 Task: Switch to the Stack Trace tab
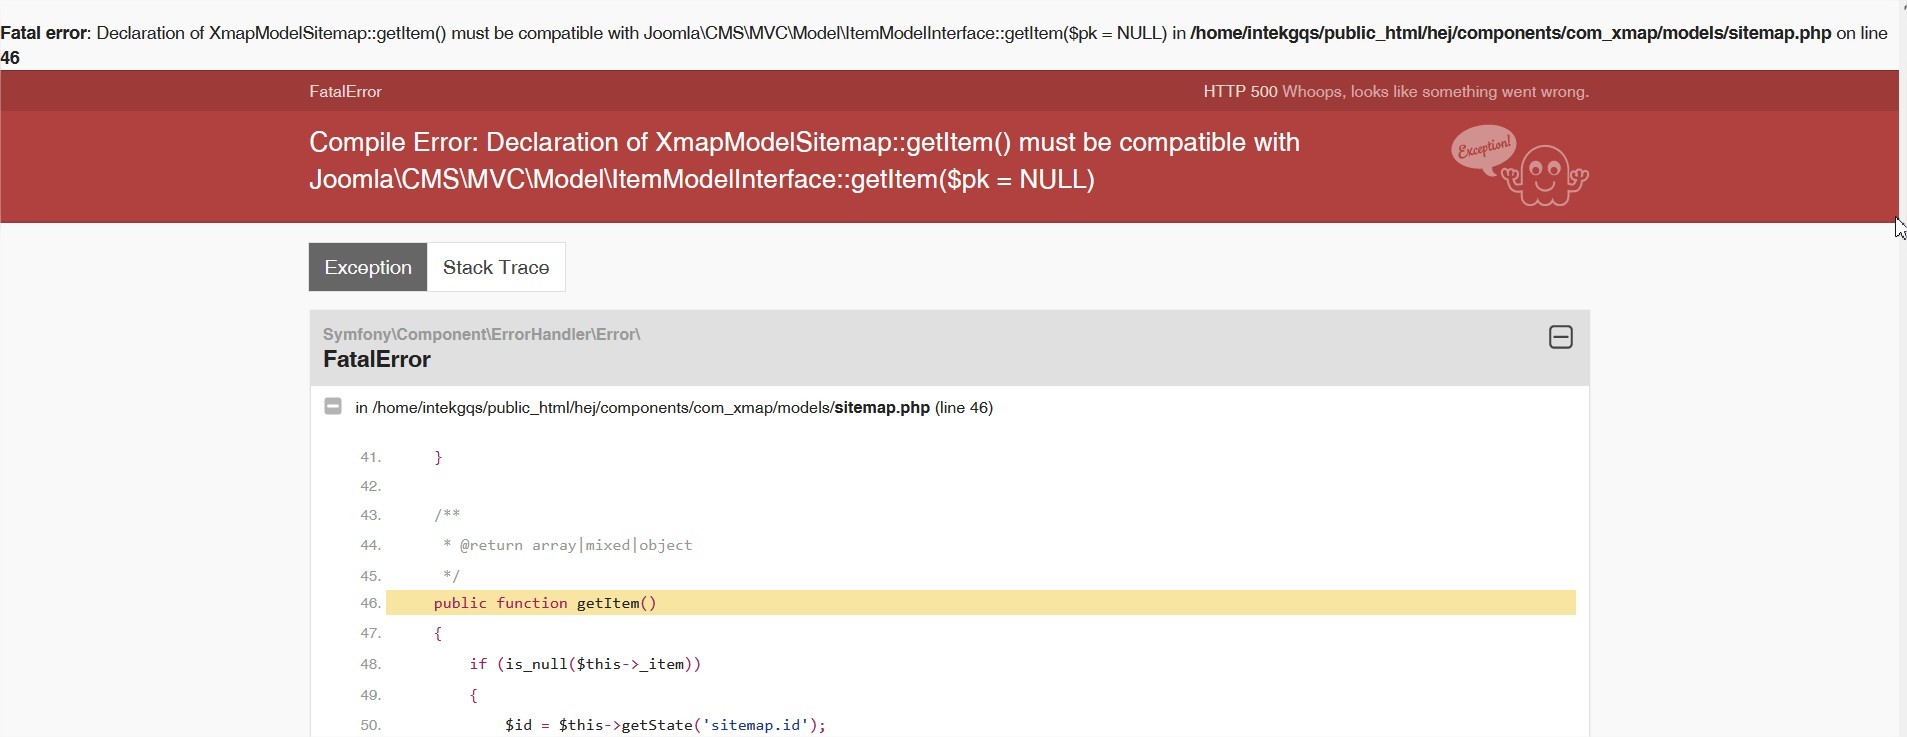click(x=496, y=267)
